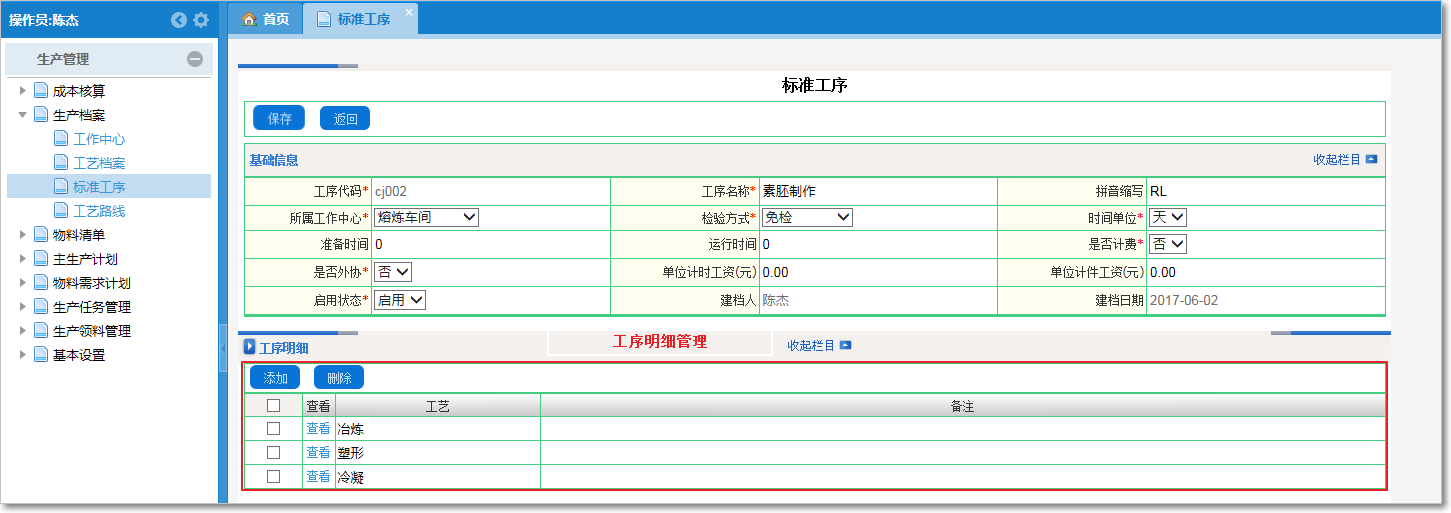
Task: Expand the 物料清单 tree node
Action: point(23,235)
